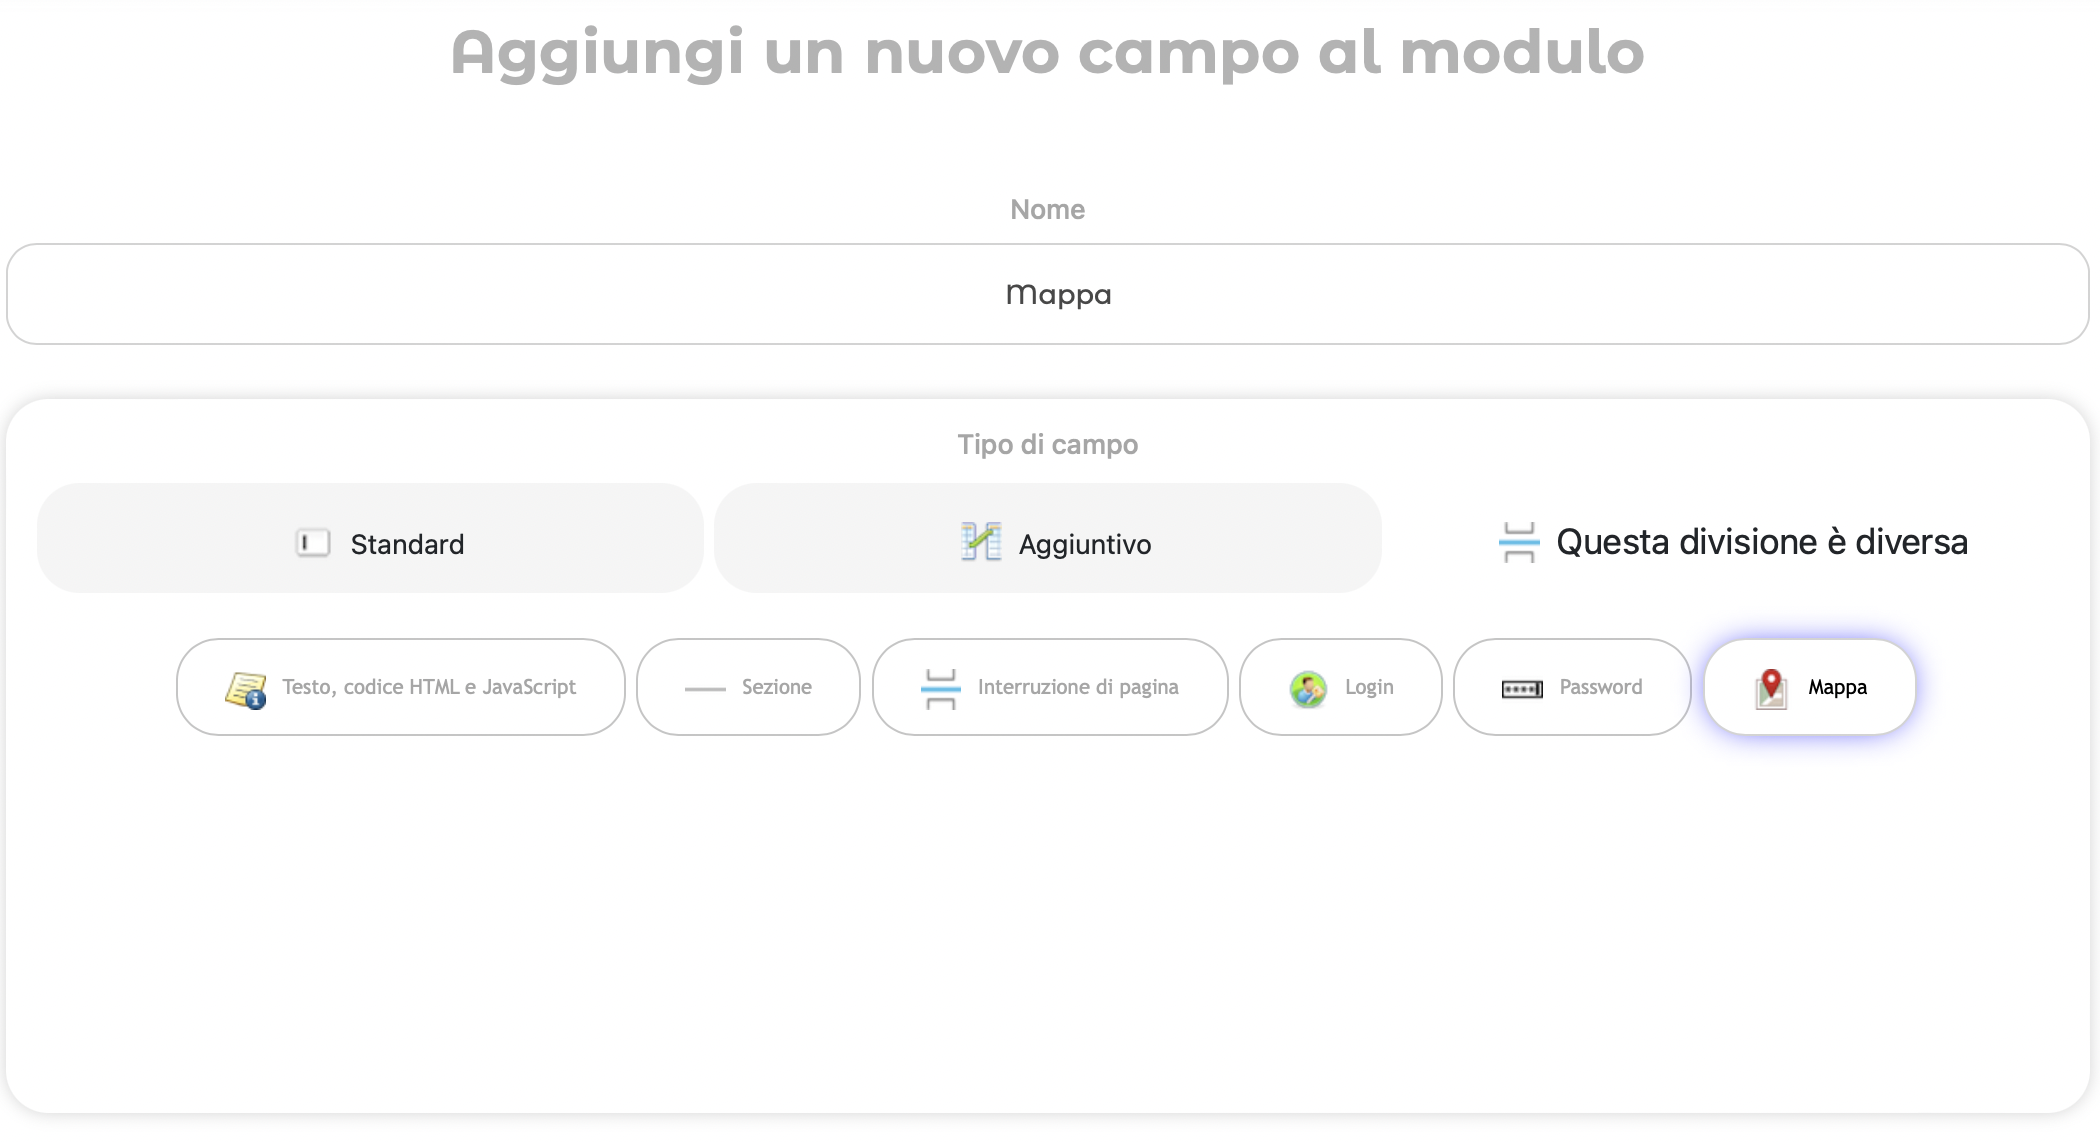Click the Standard field type icon

(x=313, y=543)
